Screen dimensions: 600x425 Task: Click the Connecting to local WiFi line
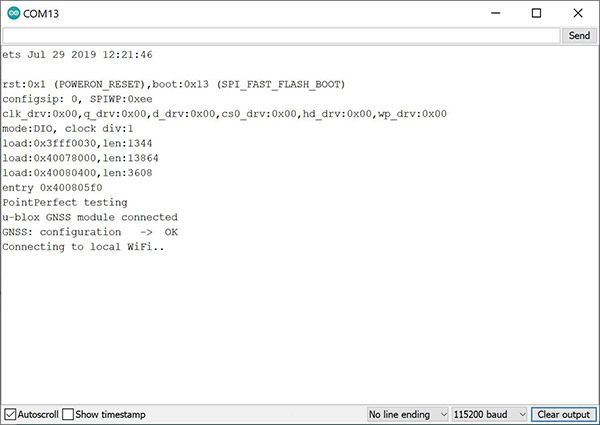[x=83, y=247]
